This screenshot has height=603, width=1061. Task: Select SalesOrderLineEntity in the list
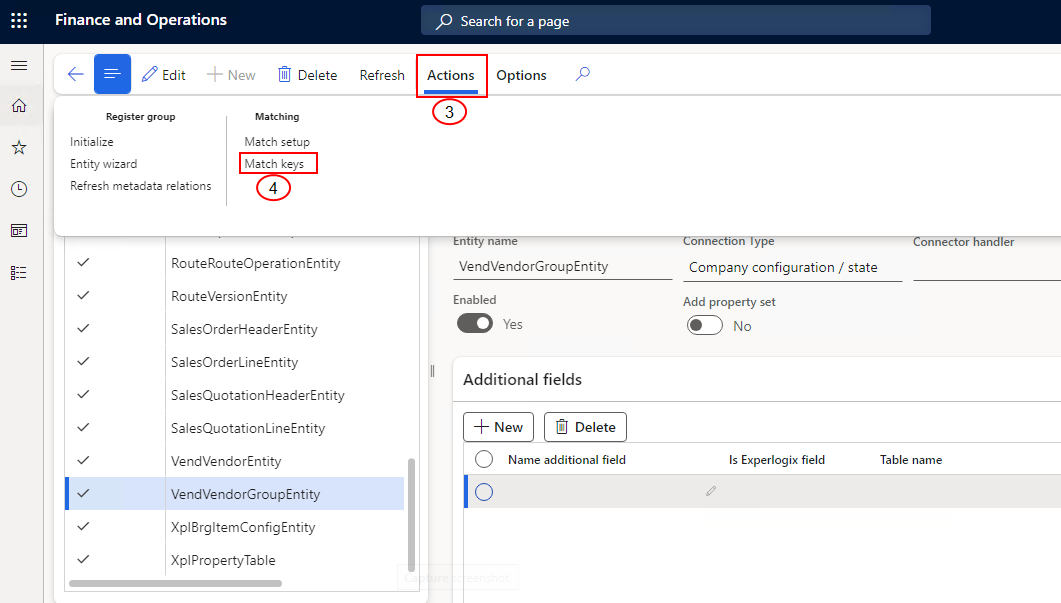[x=234, y=362]
